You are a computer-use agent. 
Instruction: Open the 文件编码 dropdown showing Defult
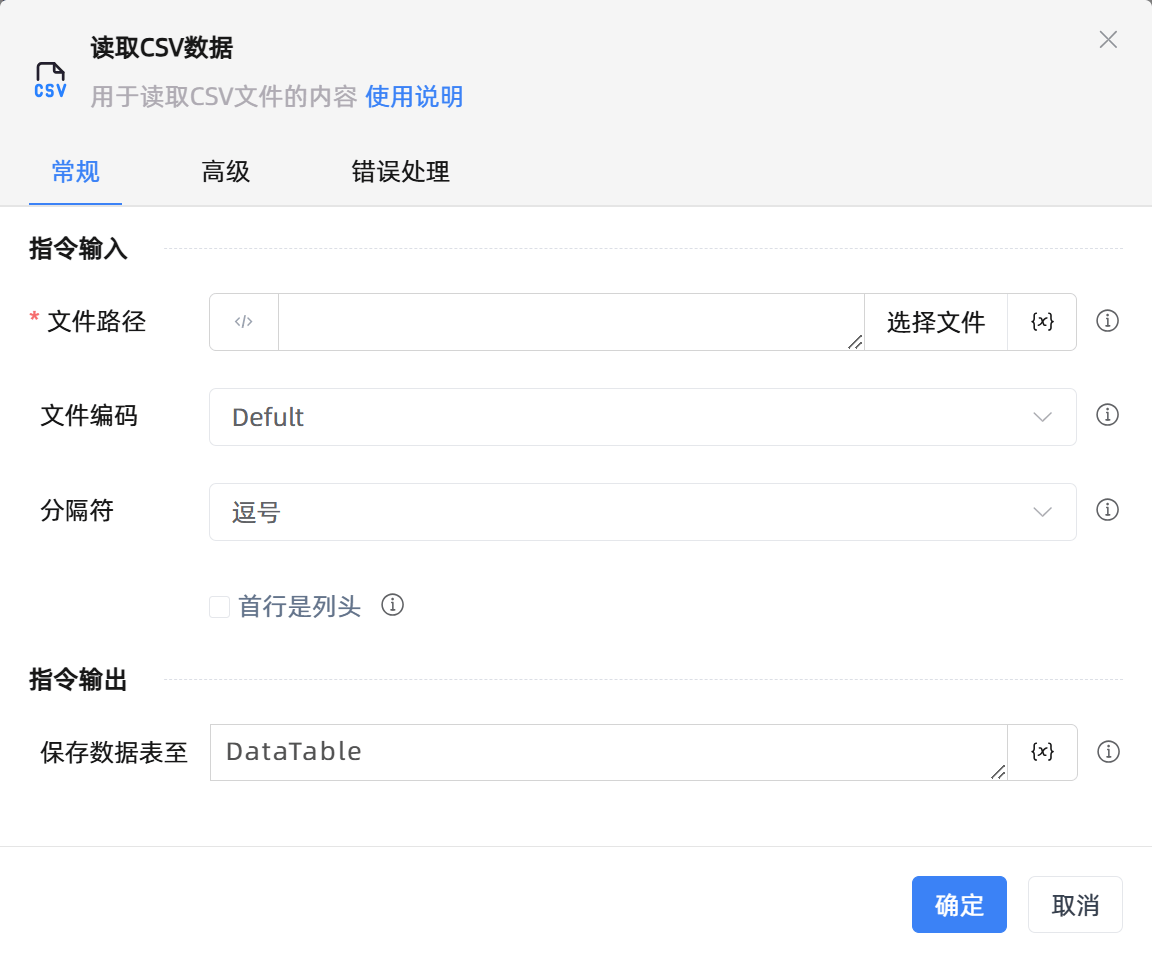pos(642,417)
